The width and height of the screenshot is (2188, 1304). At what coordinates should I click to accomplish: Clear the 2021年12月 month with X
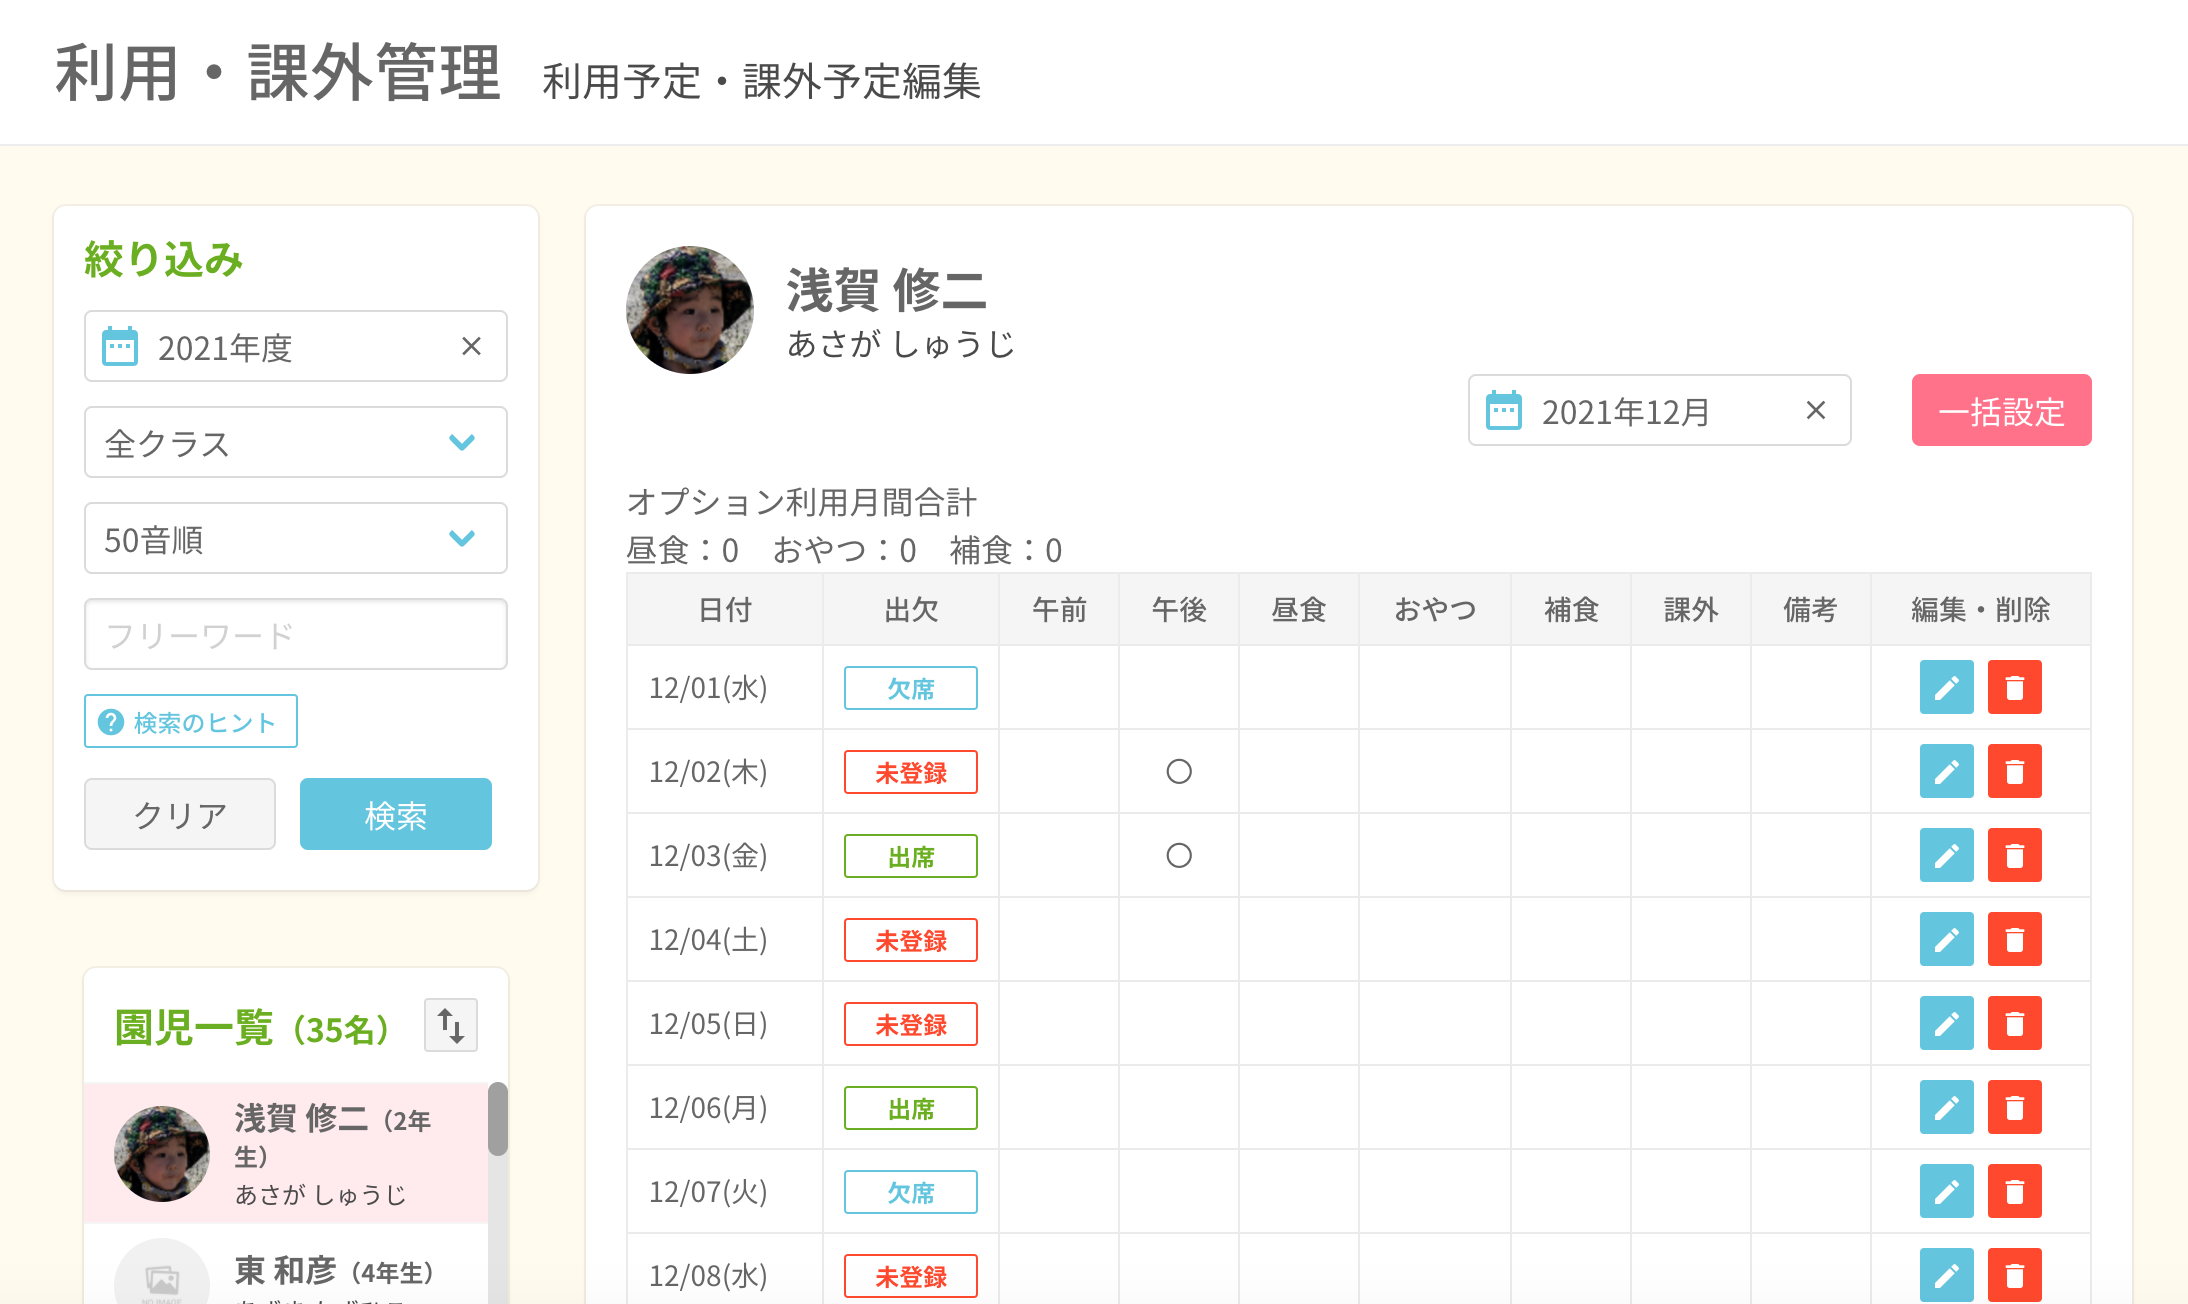coord(1816,410)
